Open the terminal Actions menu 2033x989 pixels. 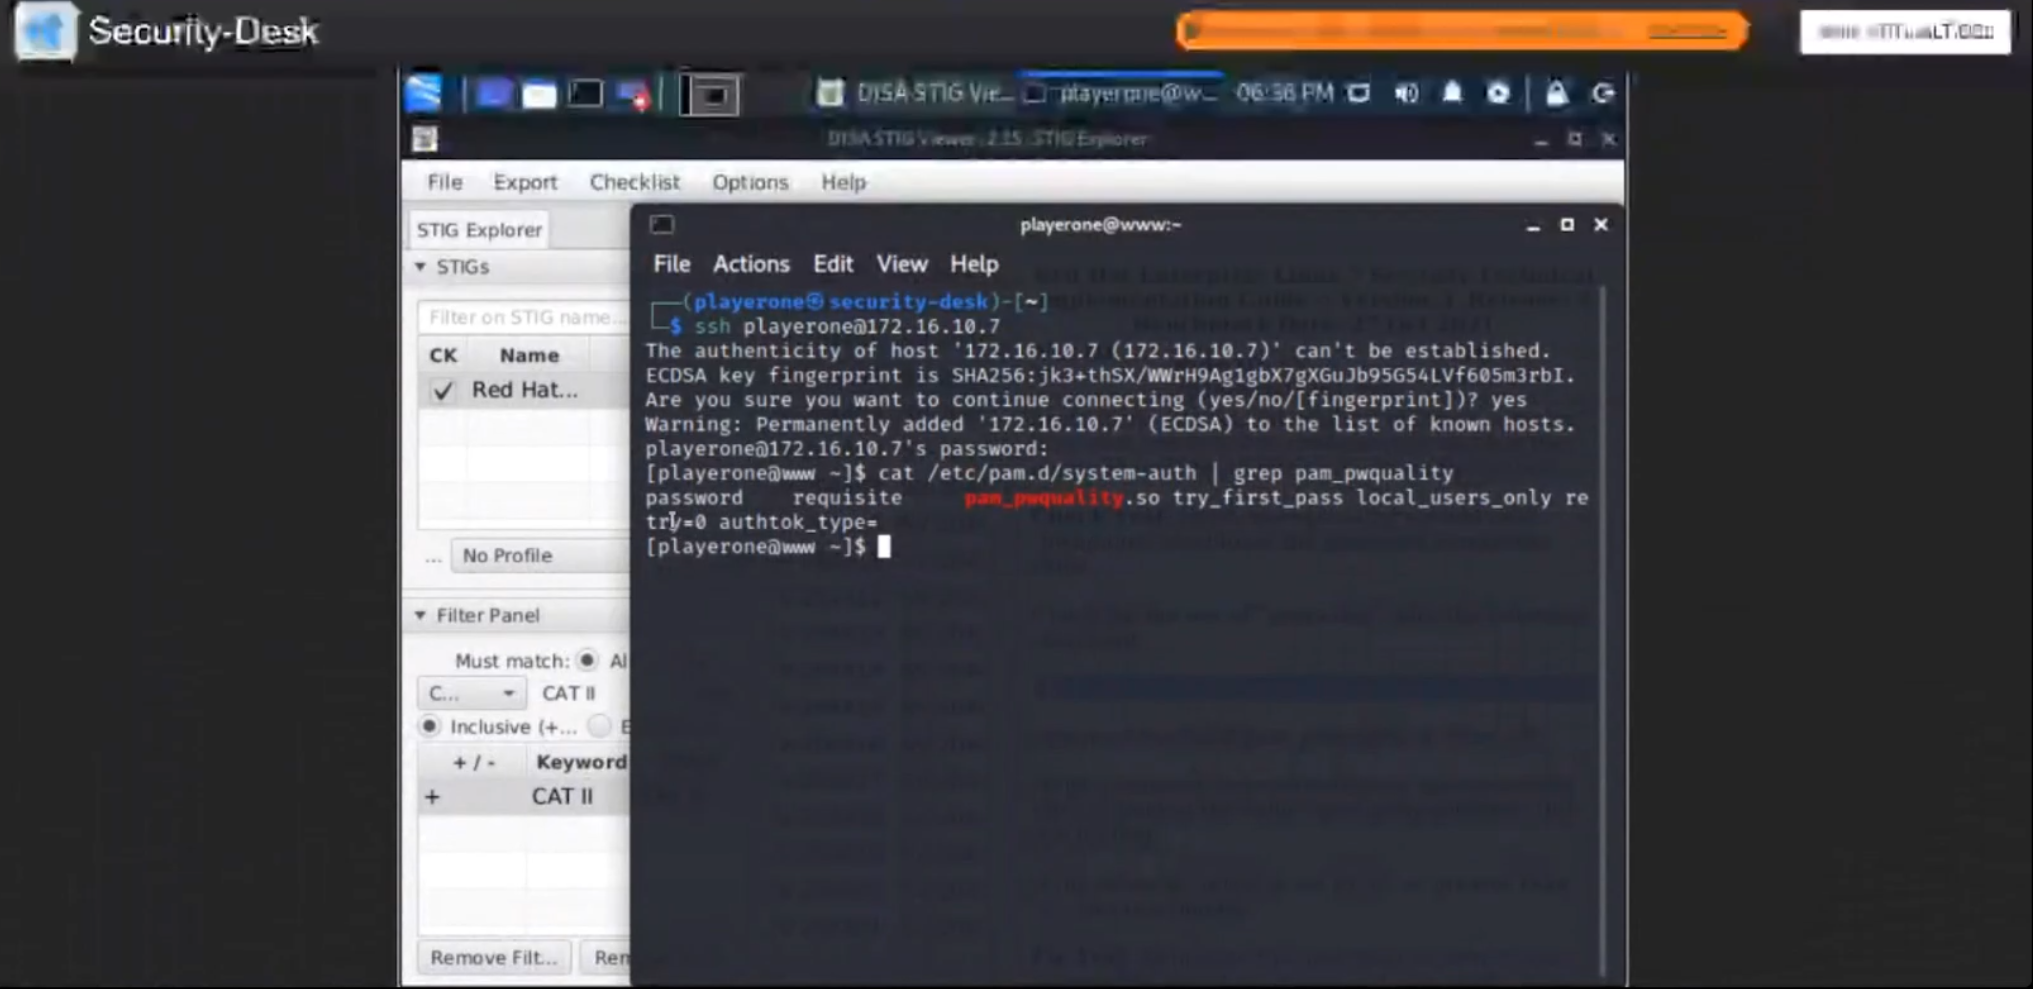point(751,264)
